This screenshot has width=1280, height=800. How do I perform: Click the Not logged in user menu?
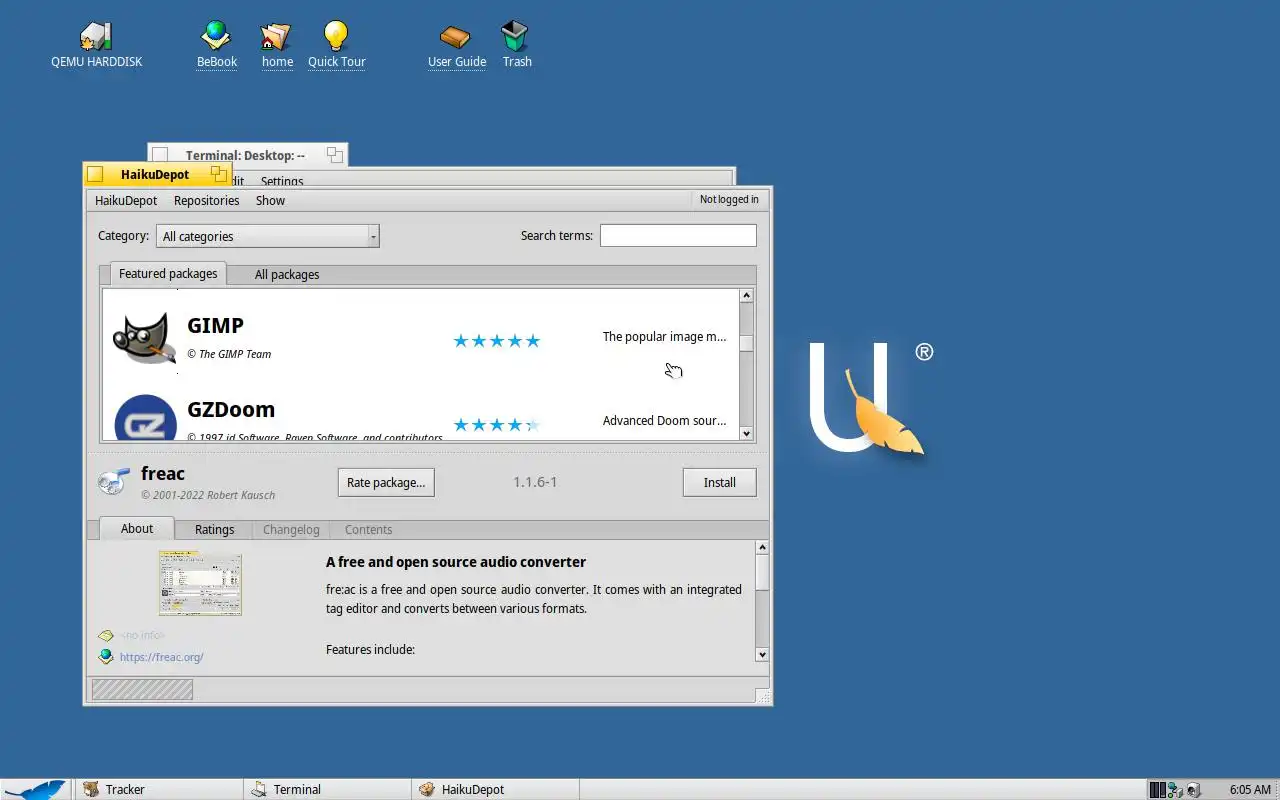coord(729,200)
